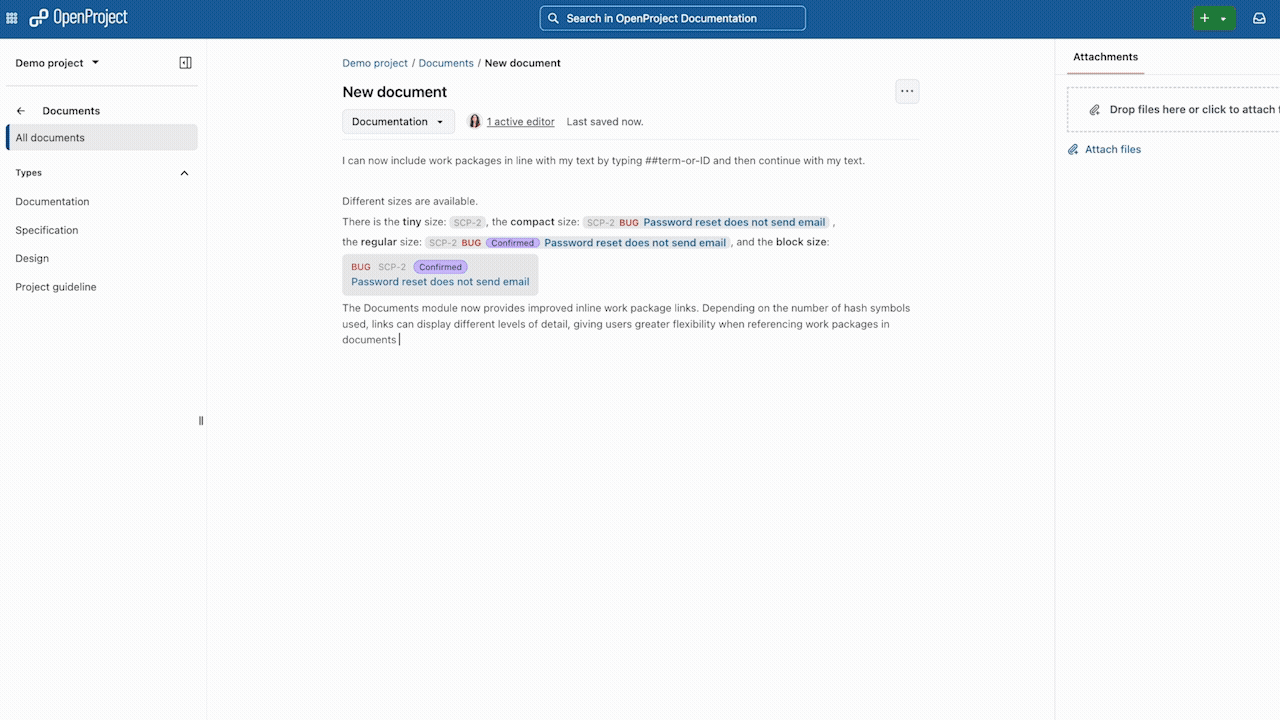Viewport: 1280px width, 720px height.
Task: Switch to the Attachments tab
Action: (1105, 57)
